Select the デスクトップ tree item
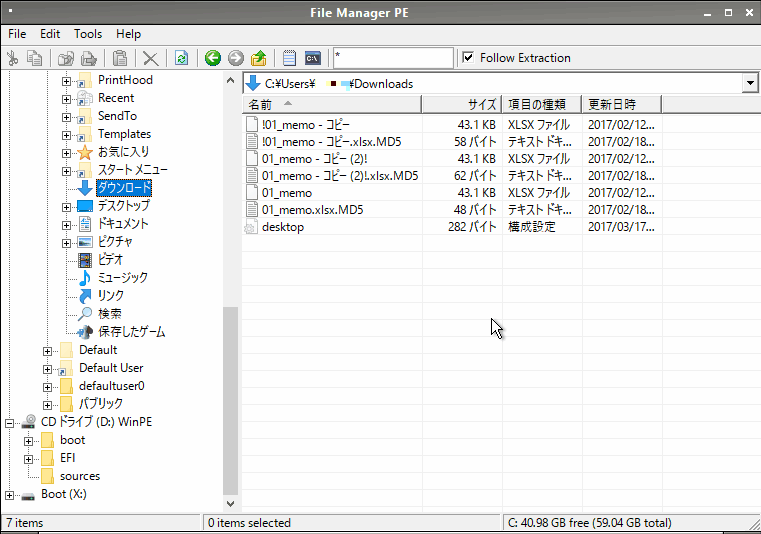761x534 pixels. pos(124,206)
